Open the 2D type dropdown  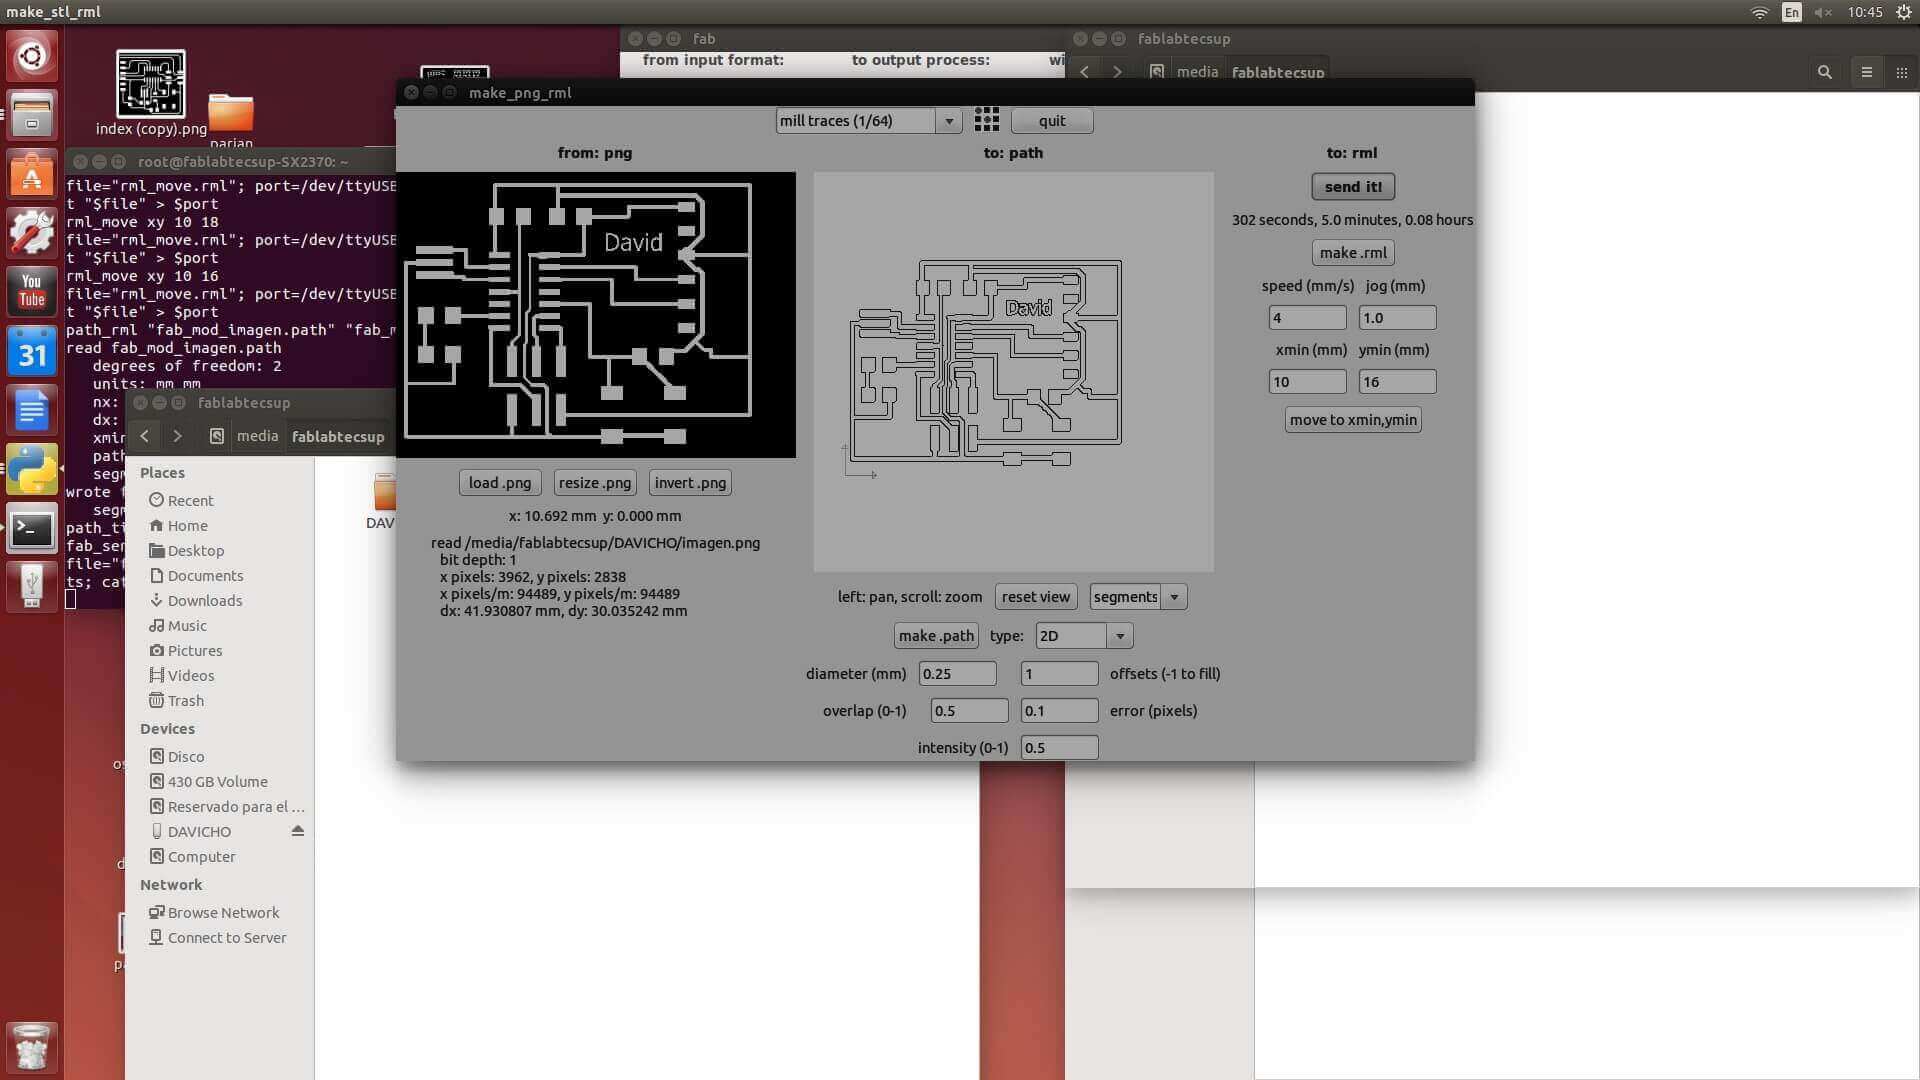pos(1083,636)
